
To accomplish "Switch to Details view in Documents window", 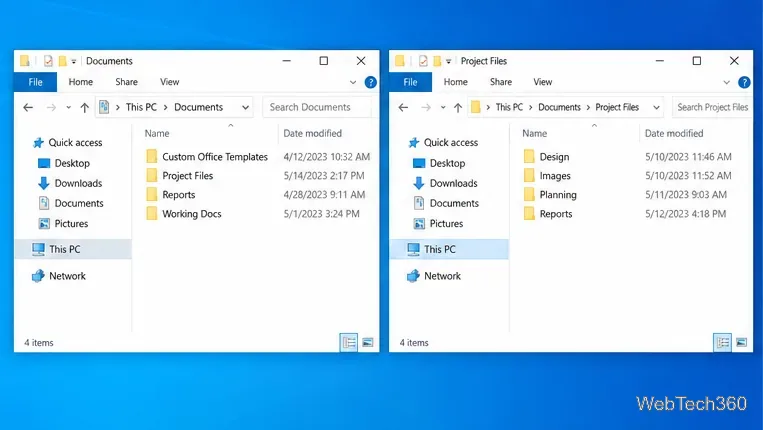I will click(349, 342).
